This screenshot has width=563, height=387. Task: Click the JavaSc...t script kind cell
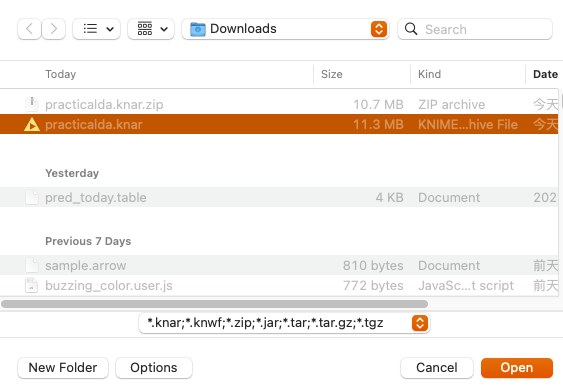tap(466, 285)
